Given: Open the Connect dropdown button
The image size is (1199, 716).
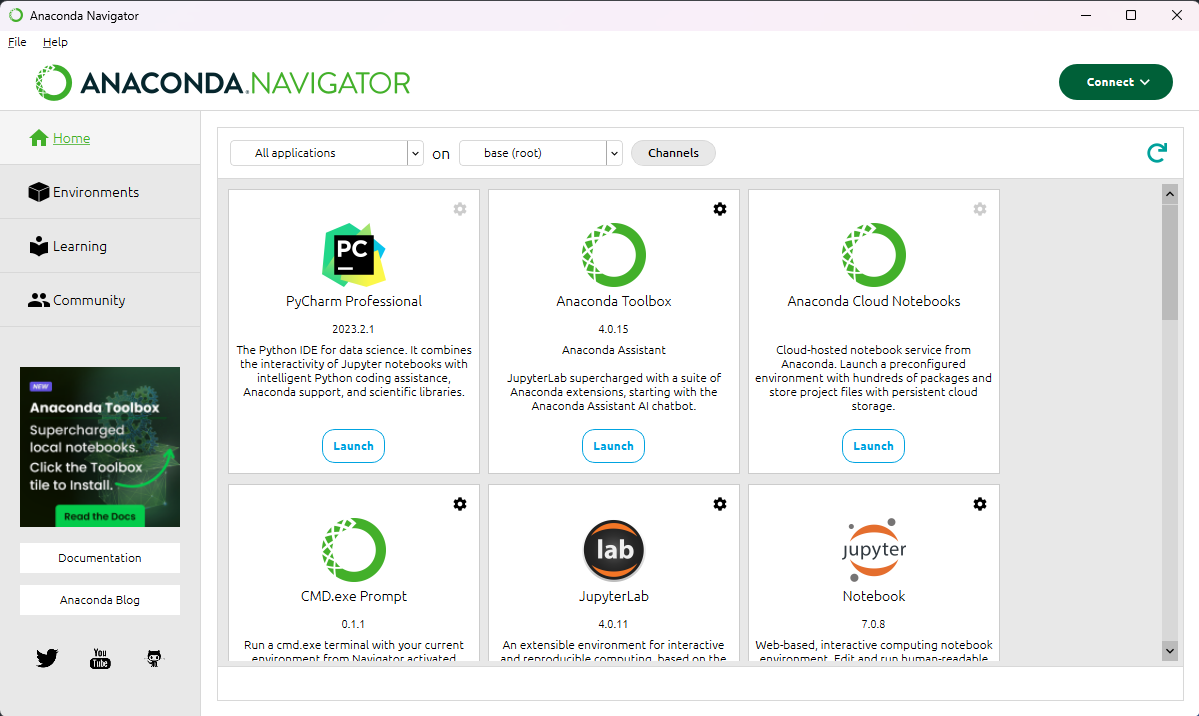Looking at the screenshot, I should [x=1116, y=82].
